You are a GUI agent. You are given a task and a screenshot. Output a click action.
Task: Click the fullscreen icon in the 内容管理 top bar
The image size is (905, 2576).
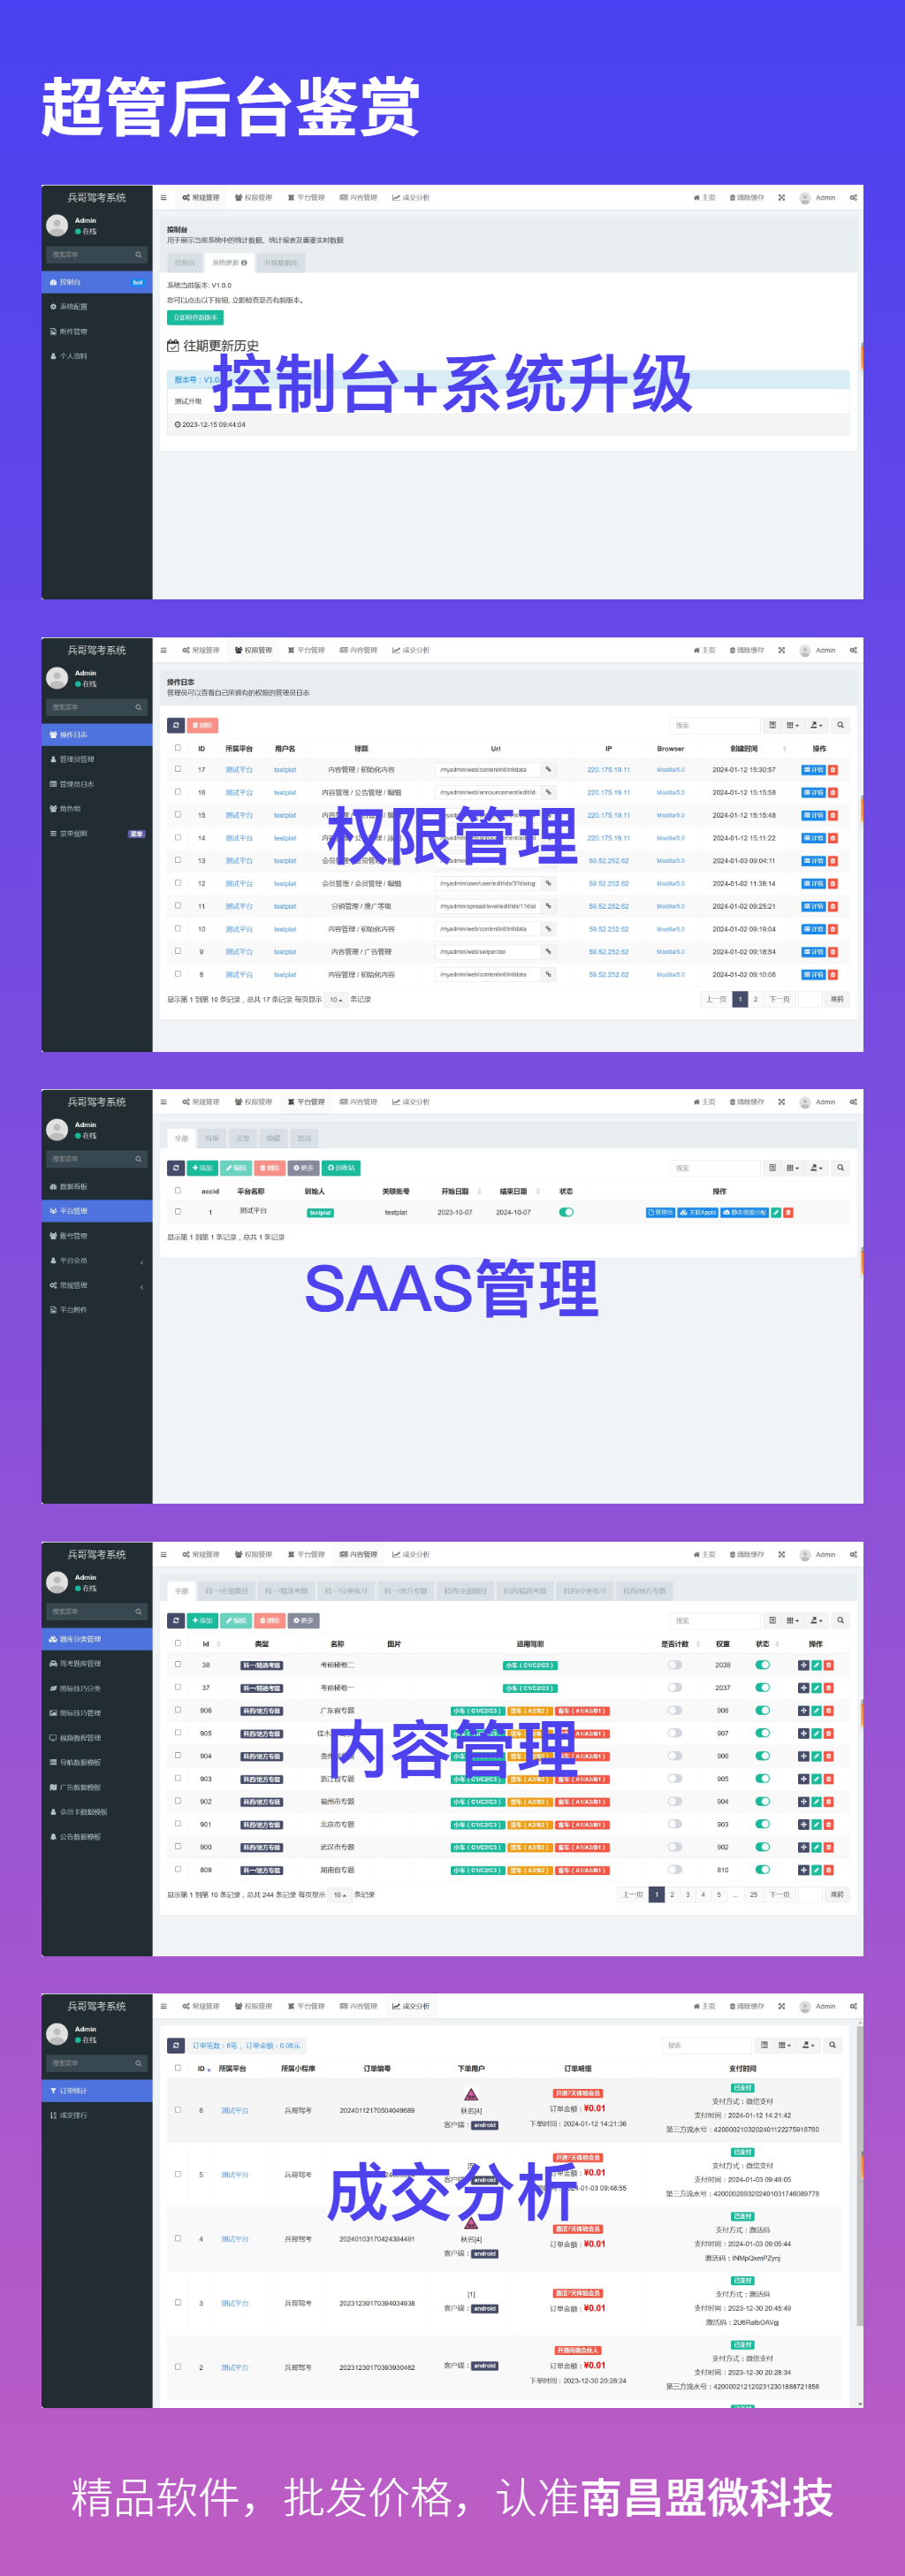[782, 1554]
